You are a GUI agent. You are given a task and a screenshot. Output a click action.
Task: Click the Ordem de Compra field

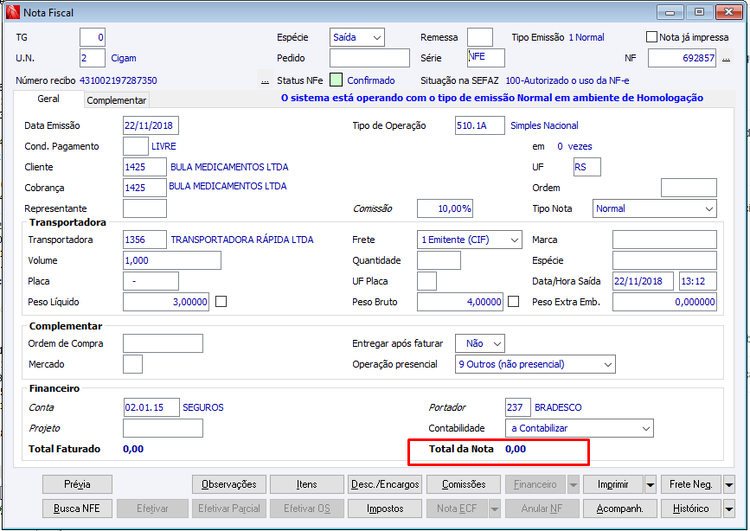pyautogui.click(x=163, y=343)
